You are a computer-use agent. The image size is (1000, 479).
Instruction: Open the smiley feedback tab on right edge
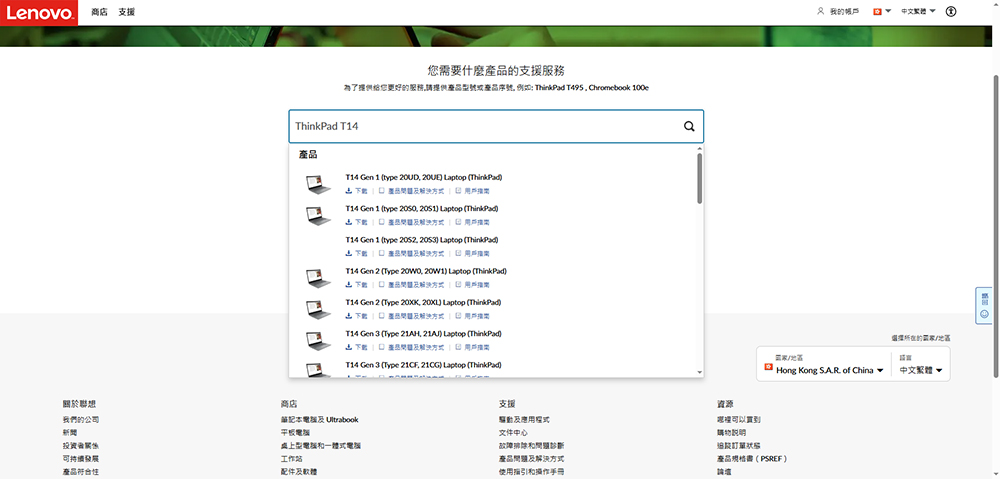click(984, 306)
